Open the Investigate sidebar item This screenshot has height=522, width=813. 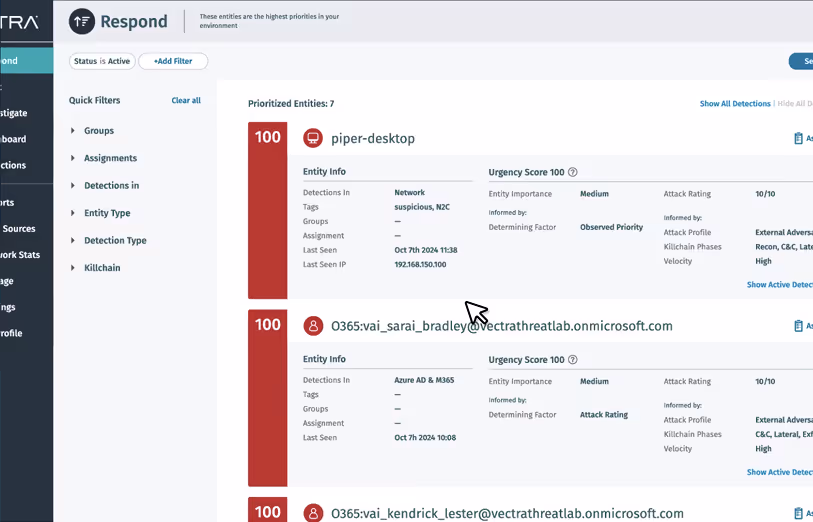pos(14,113)
